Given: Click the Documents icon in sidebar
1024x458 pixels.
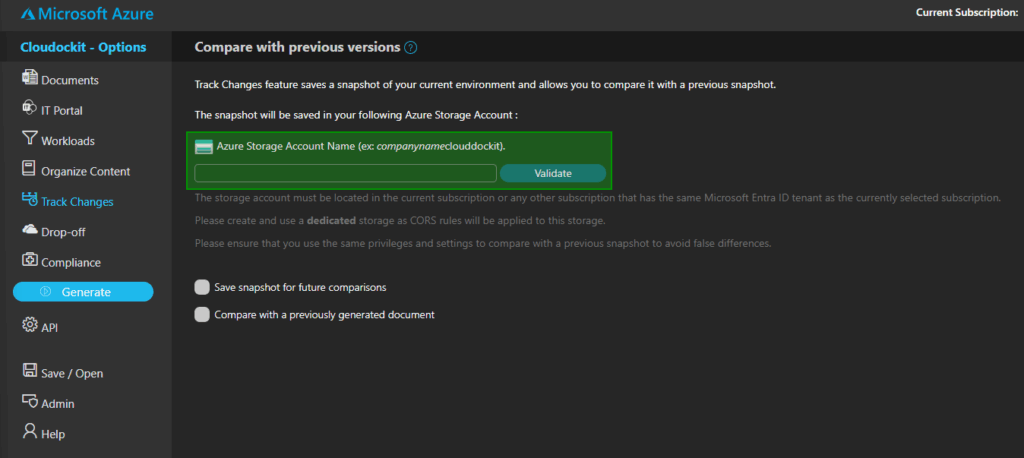Looking at the screenshot, I should tap(29, 79).
